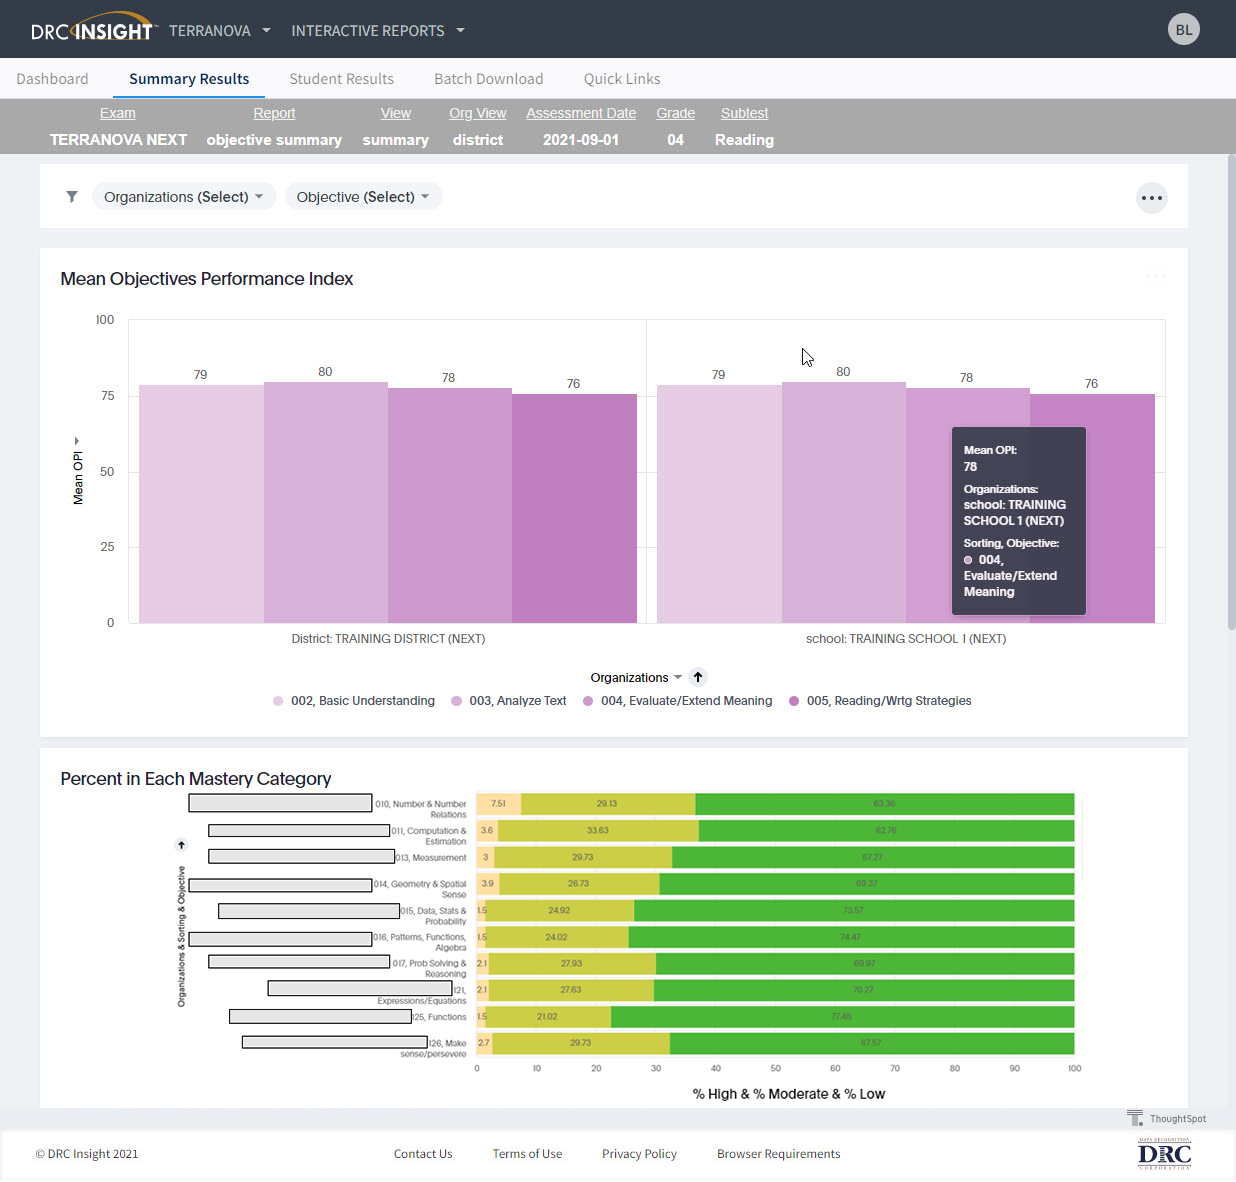Image resolution: width=1236 pixels, height=1182 pixels.
Task: Open the Organizations (Select) dropdown
Action: pos(184,196)
